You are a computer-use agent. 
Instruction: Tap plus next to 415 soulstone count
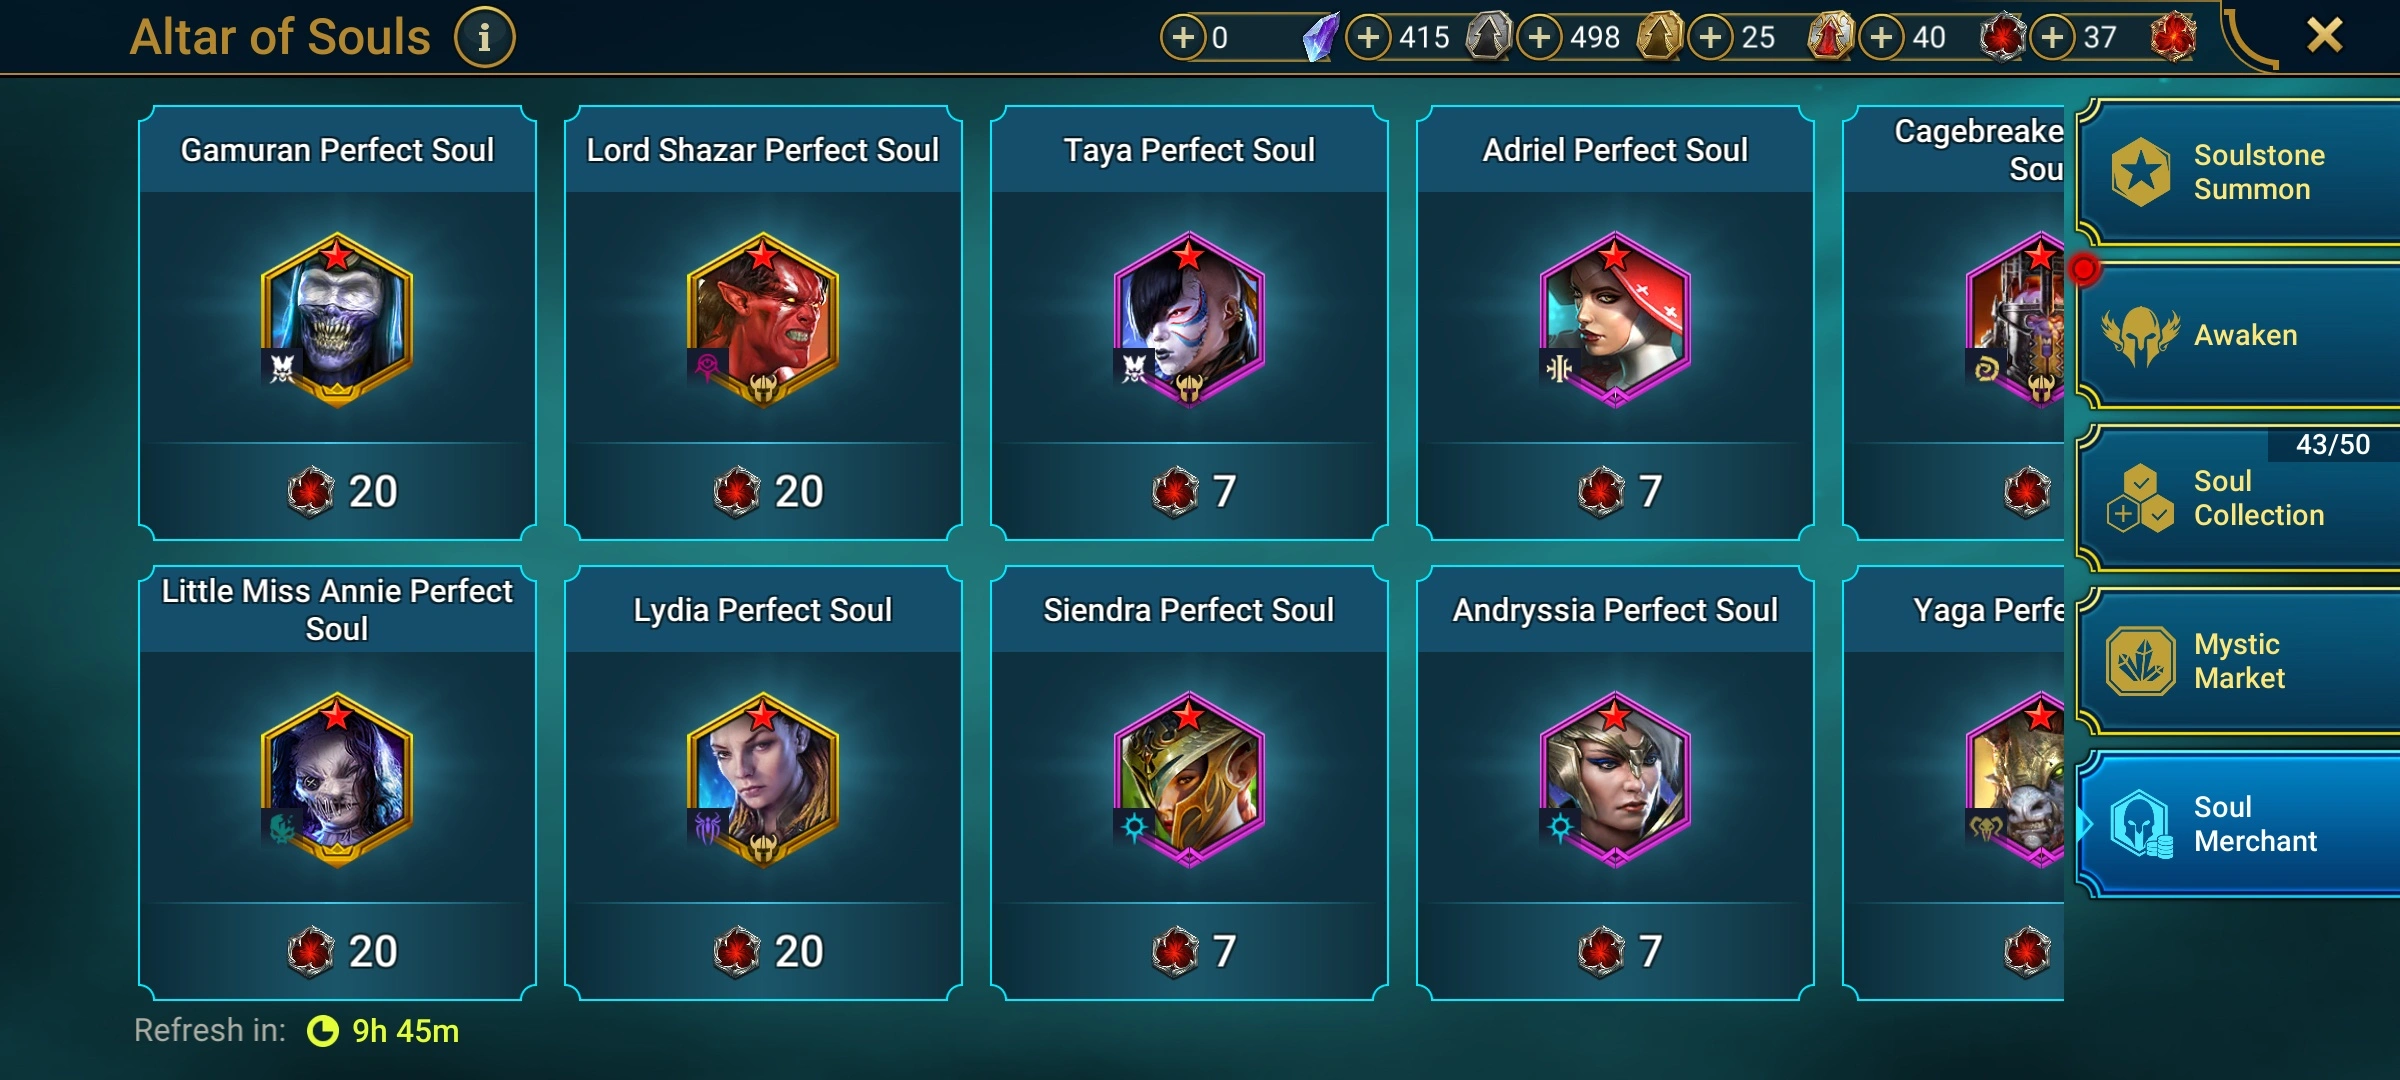click(x=1369, y=38)
